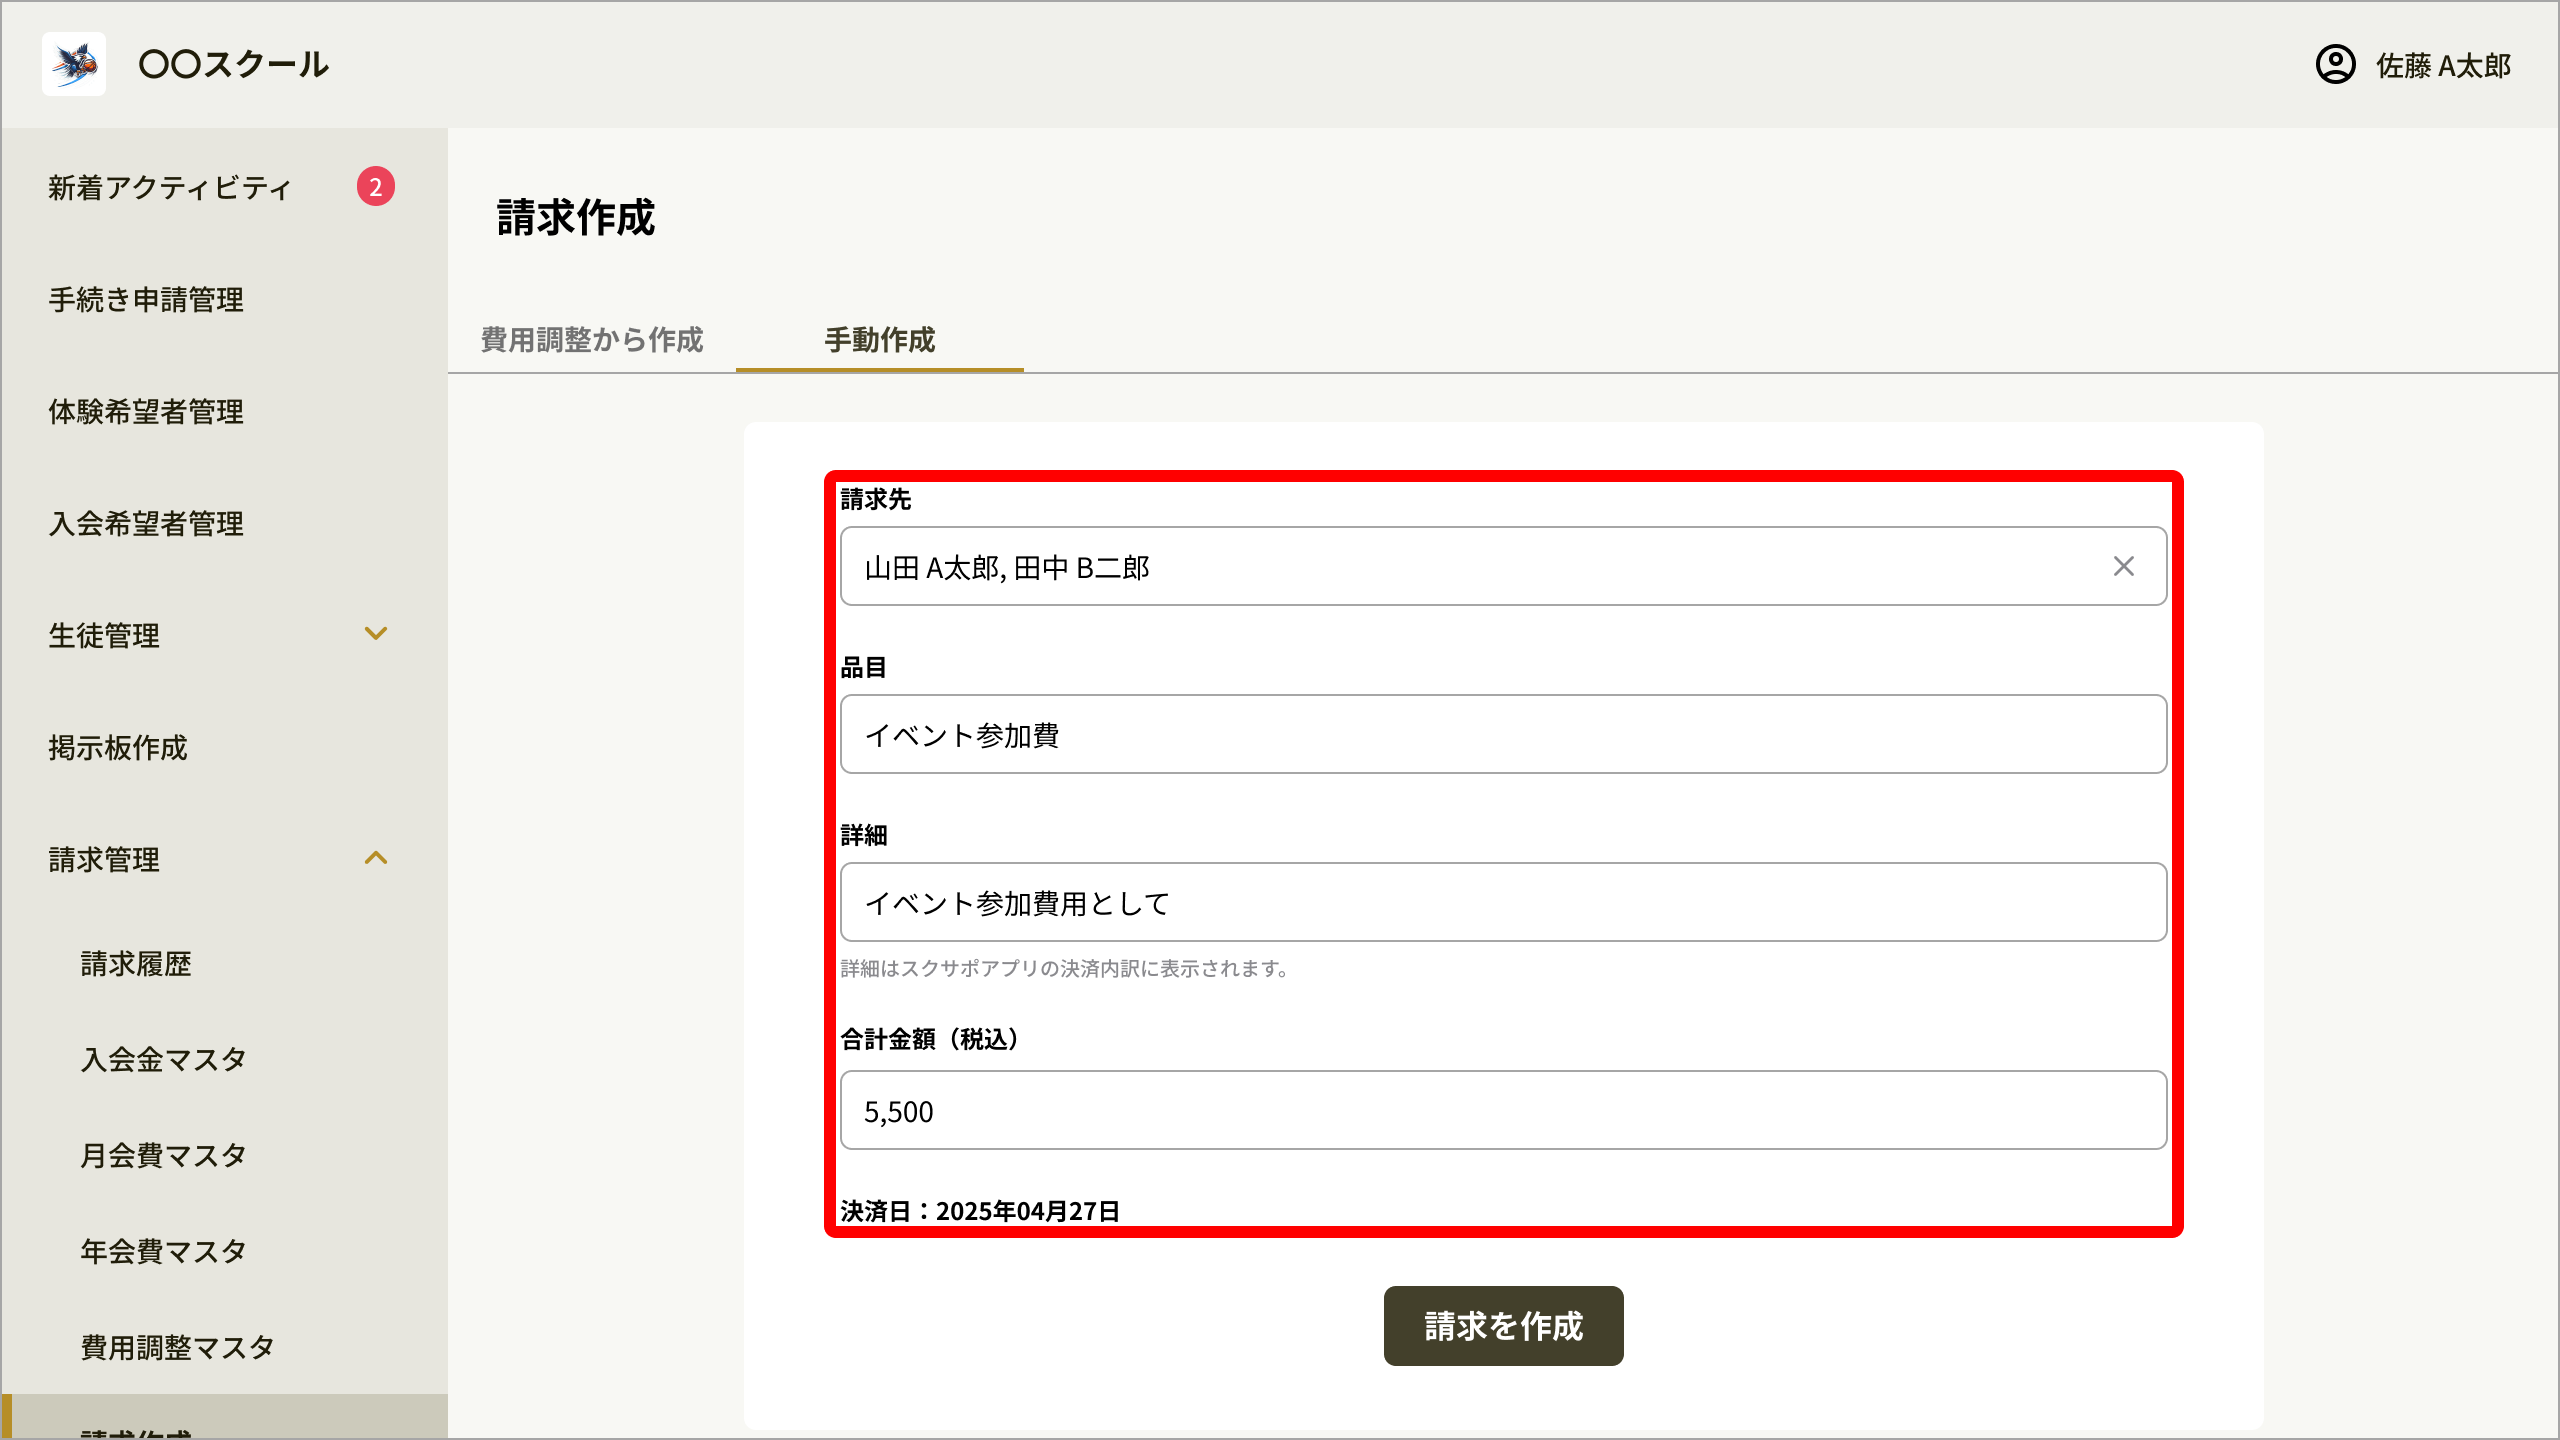Open the user account avatar icon

(x=2335, y=65)
